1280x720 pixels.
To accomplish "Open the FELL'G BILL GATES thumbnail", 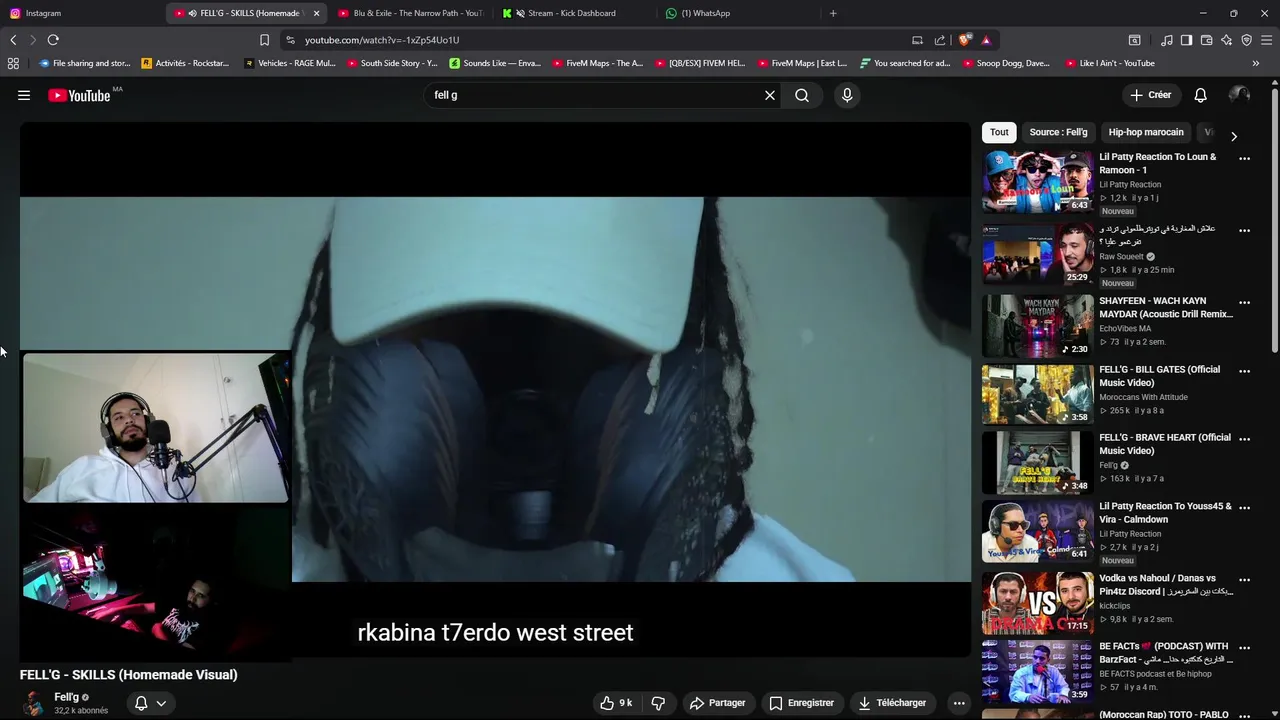I will (1037, 394).
